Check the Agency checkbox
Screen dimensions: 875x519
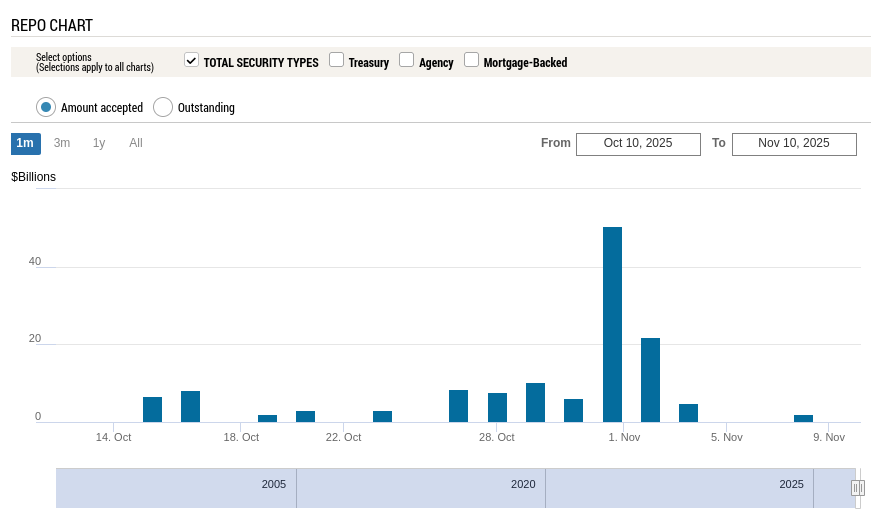[406, 60]
